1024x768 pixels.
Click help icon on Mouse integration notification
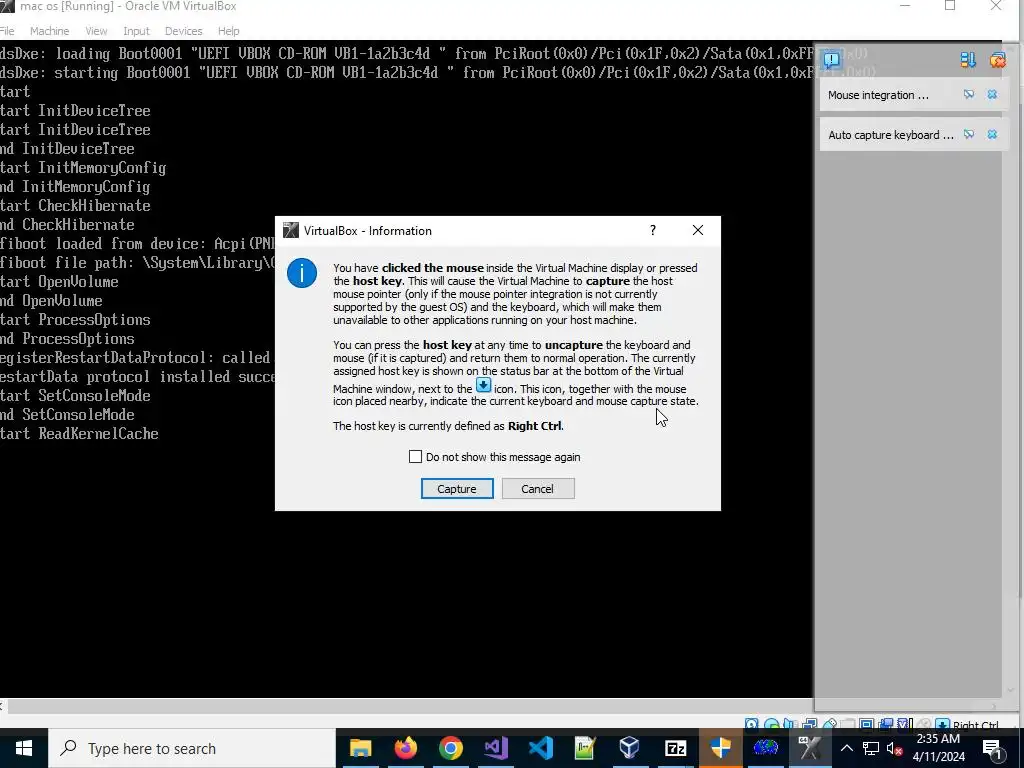pyautogui.click(x=969, y=95)
